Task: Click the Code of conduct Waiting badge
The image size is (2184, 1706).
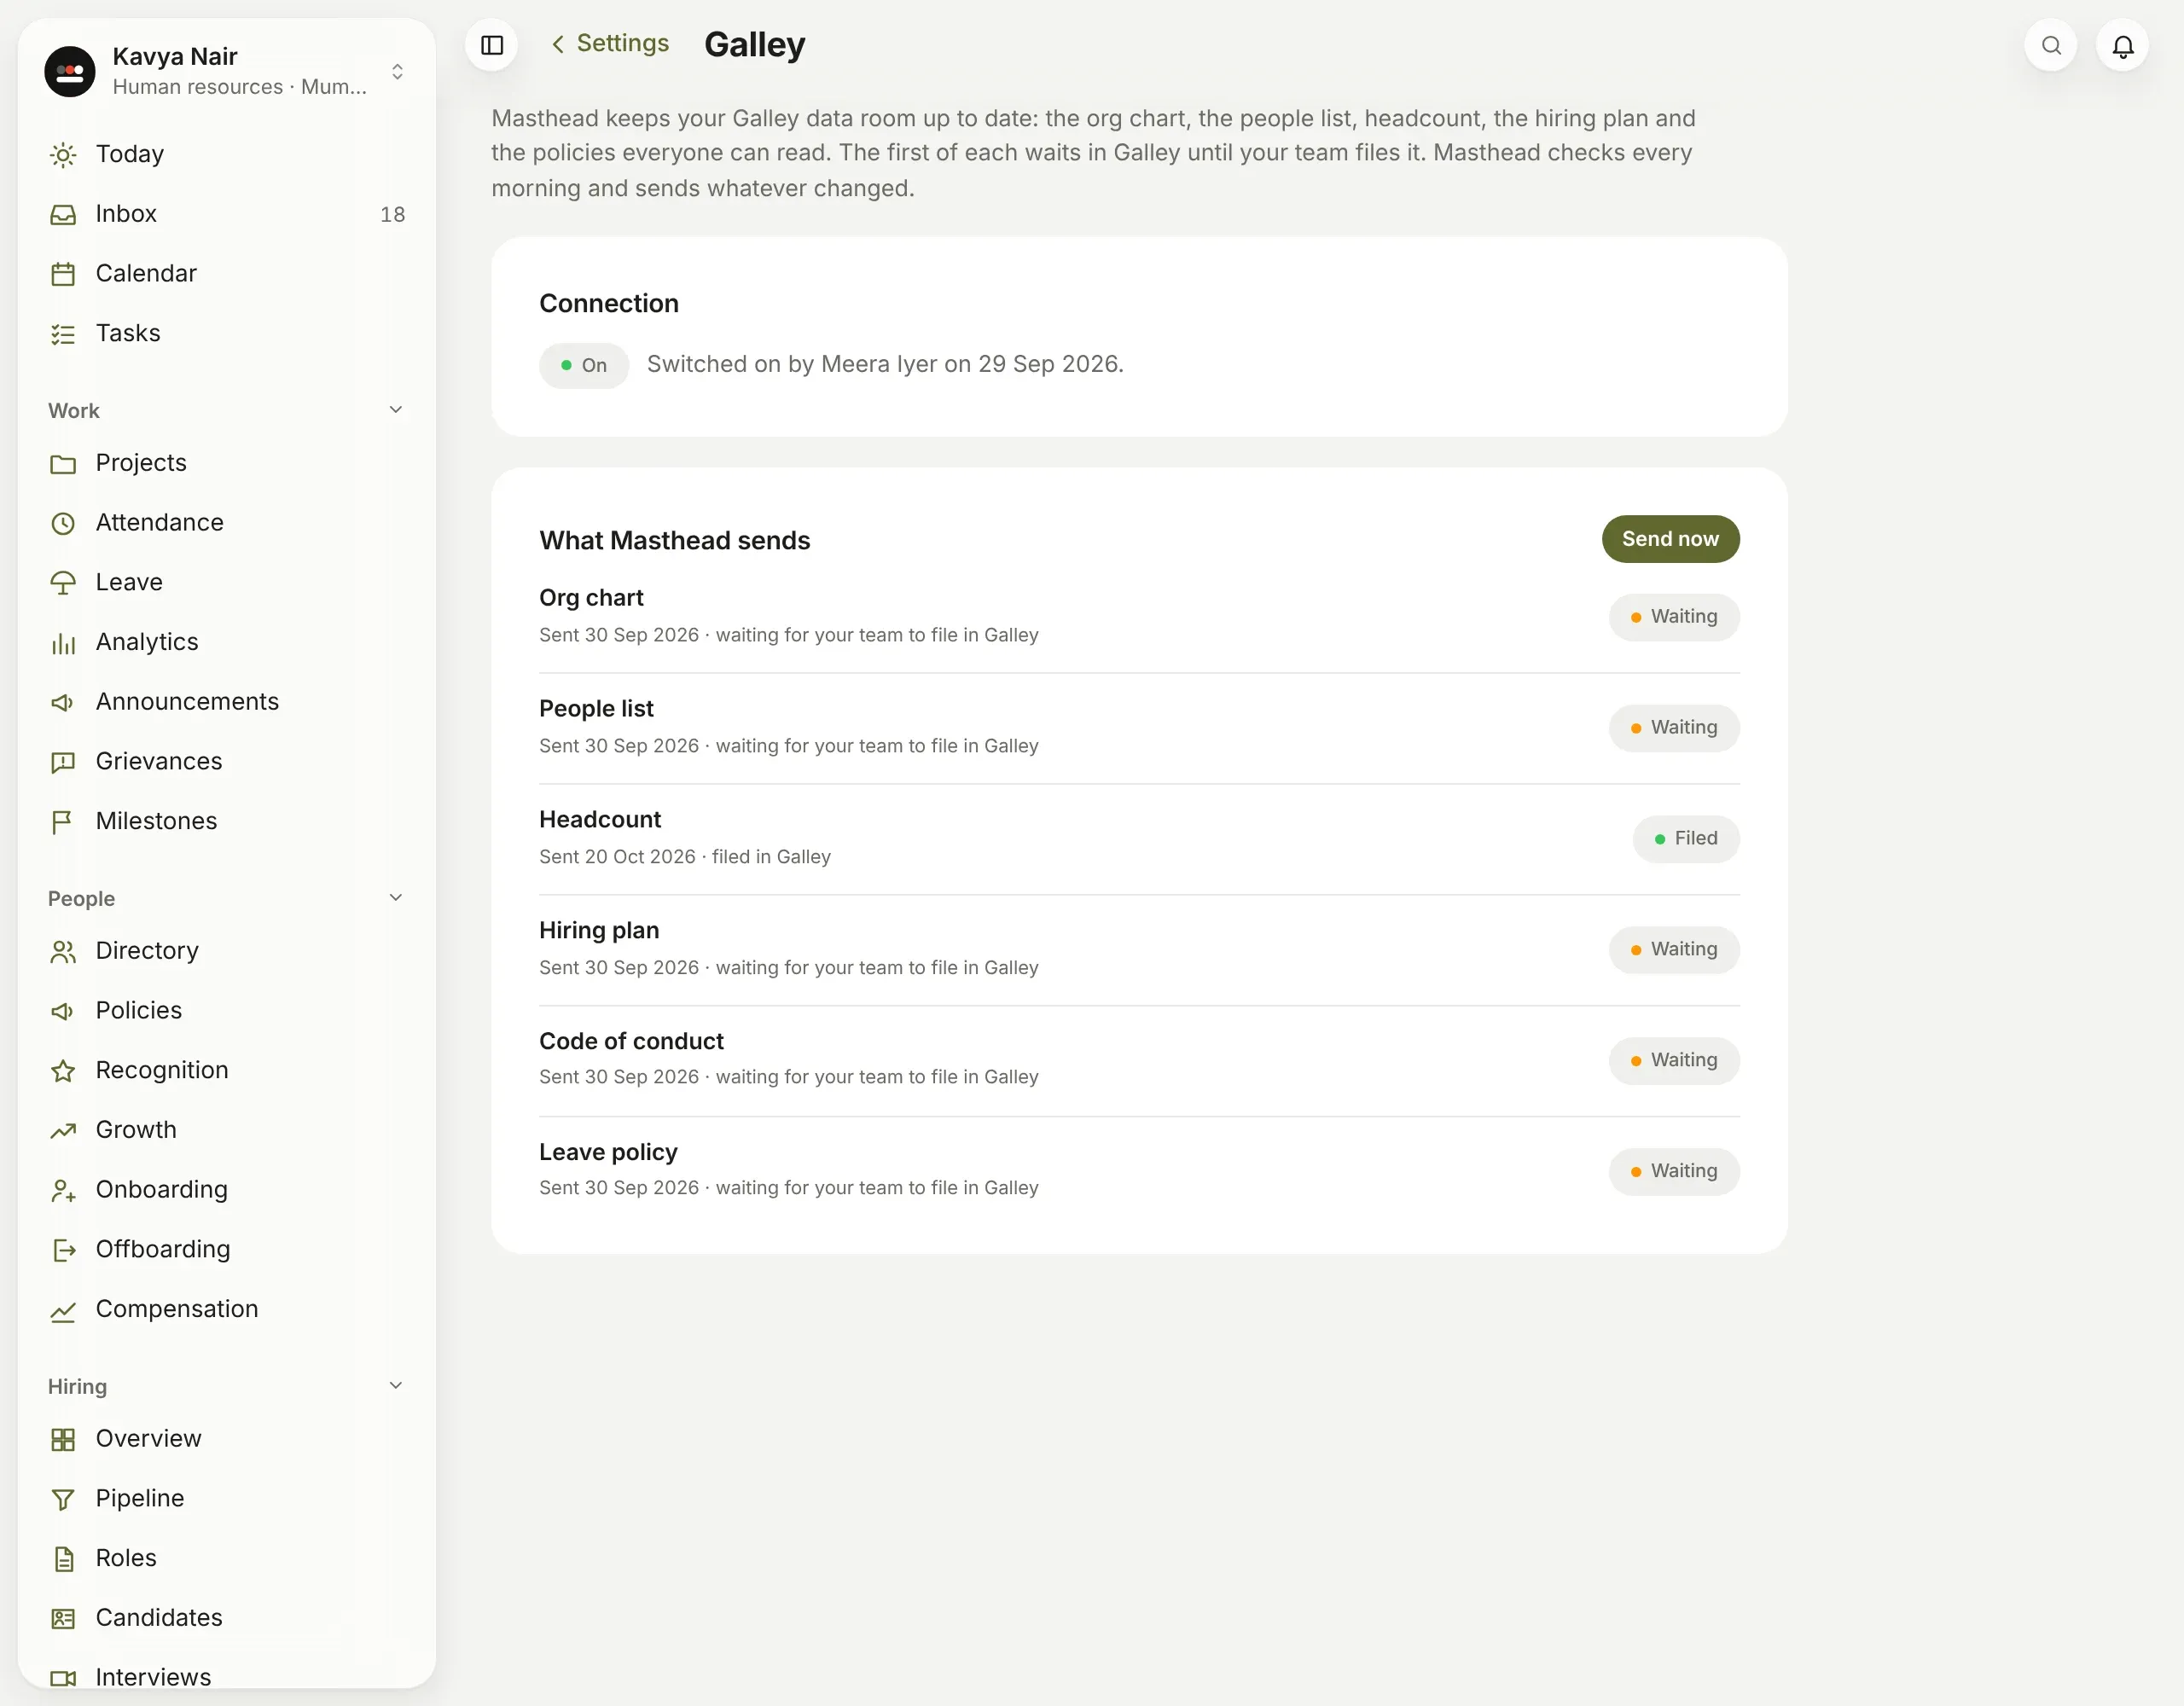Action: pyautogui.click(x=1674, y=1061)
